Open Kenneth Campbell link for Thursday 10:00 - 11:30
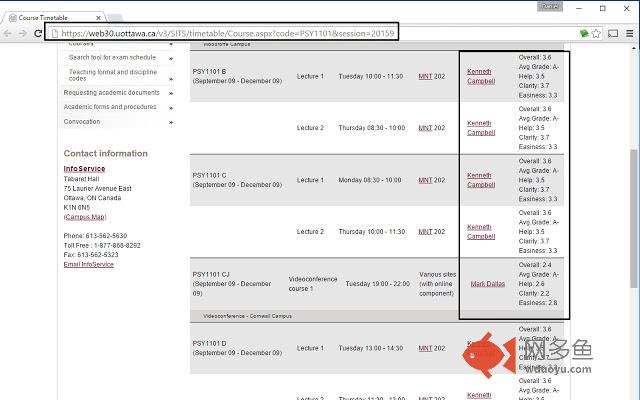640x400 pixels. coord(481,232)
